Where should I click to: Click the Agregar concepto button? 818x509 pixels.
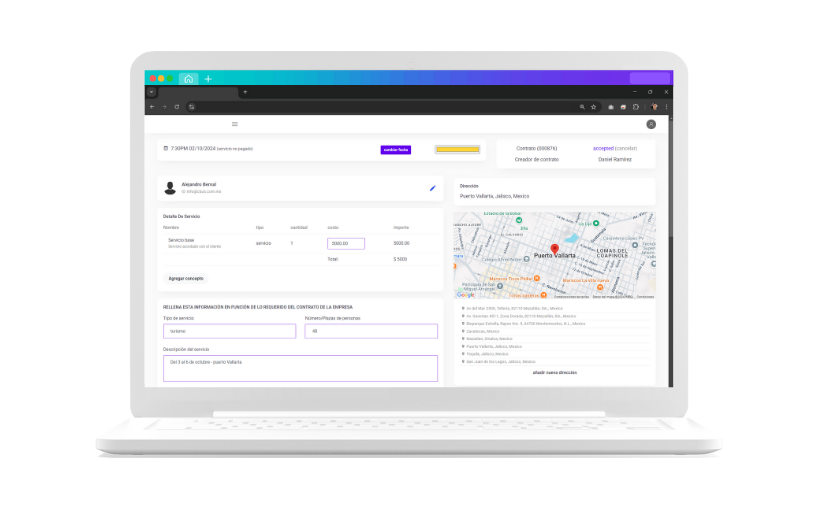pyautogui.click(x=186, y=278)
